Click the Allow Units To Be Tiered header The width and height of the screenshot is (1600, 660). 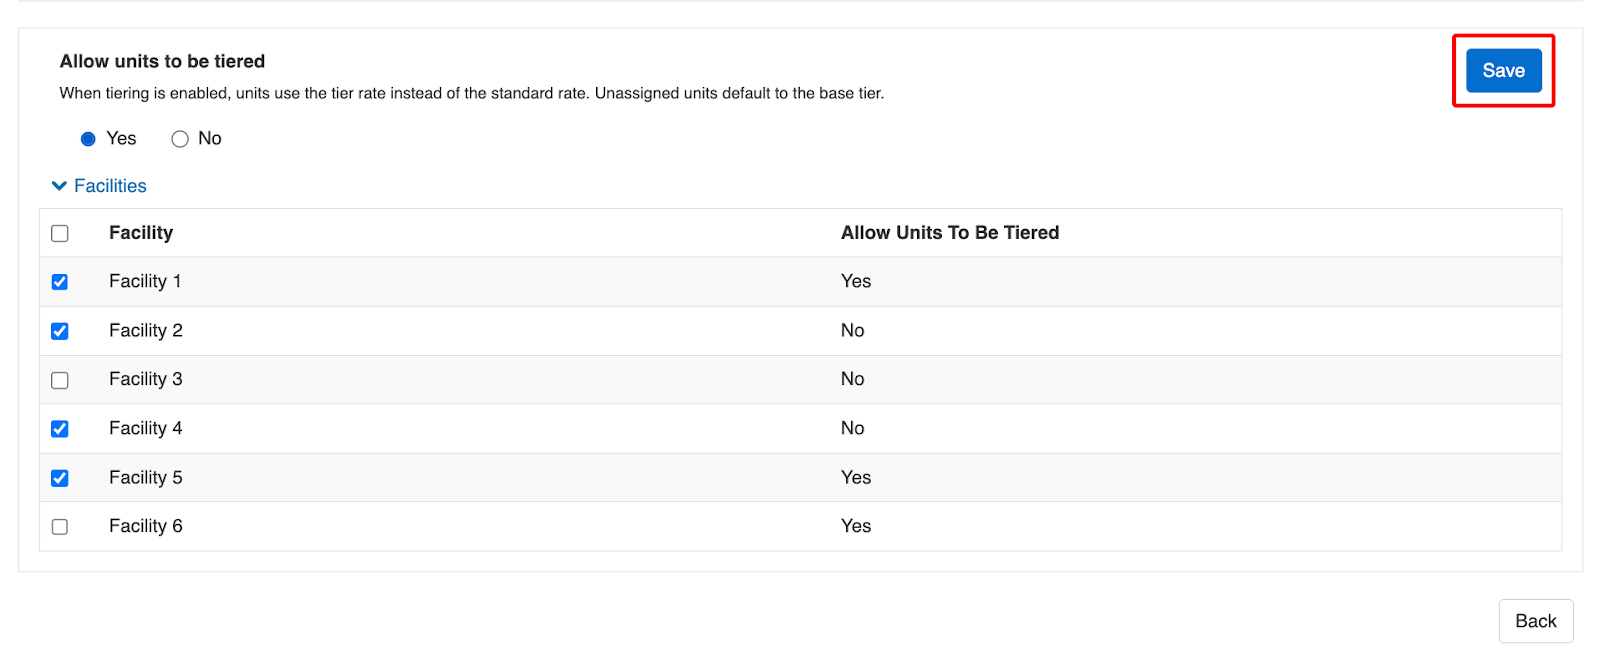coord(949,233)
